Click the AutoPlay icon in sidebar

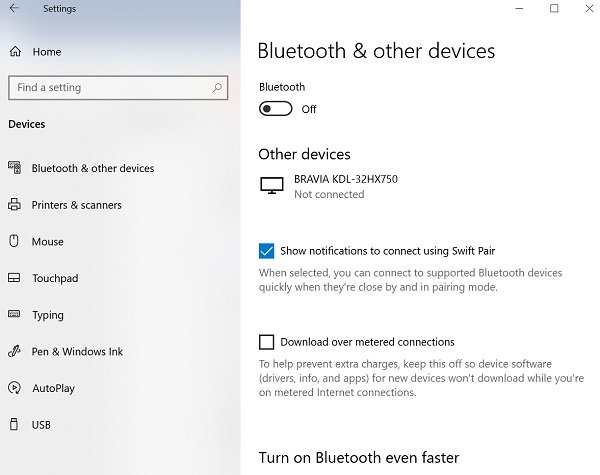[14, 388]
